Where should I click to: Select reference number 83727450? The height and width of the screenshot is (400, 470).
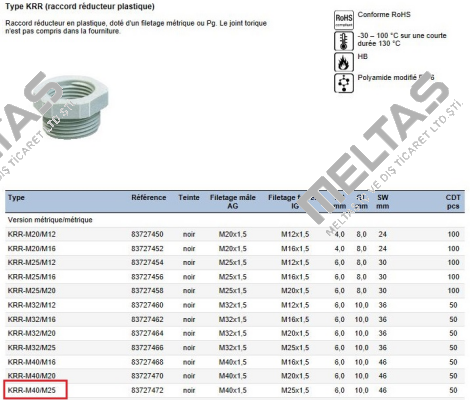click(147, 234)
